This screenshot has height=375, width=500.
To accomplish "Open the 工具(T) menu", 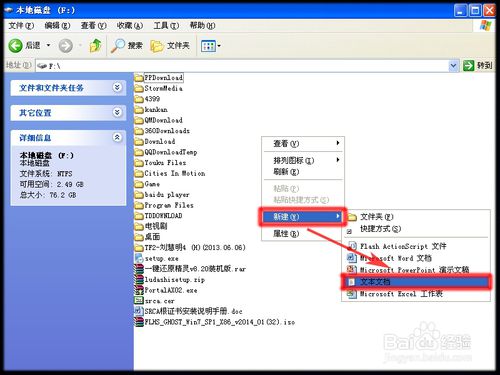I will [x=166, y=25].
